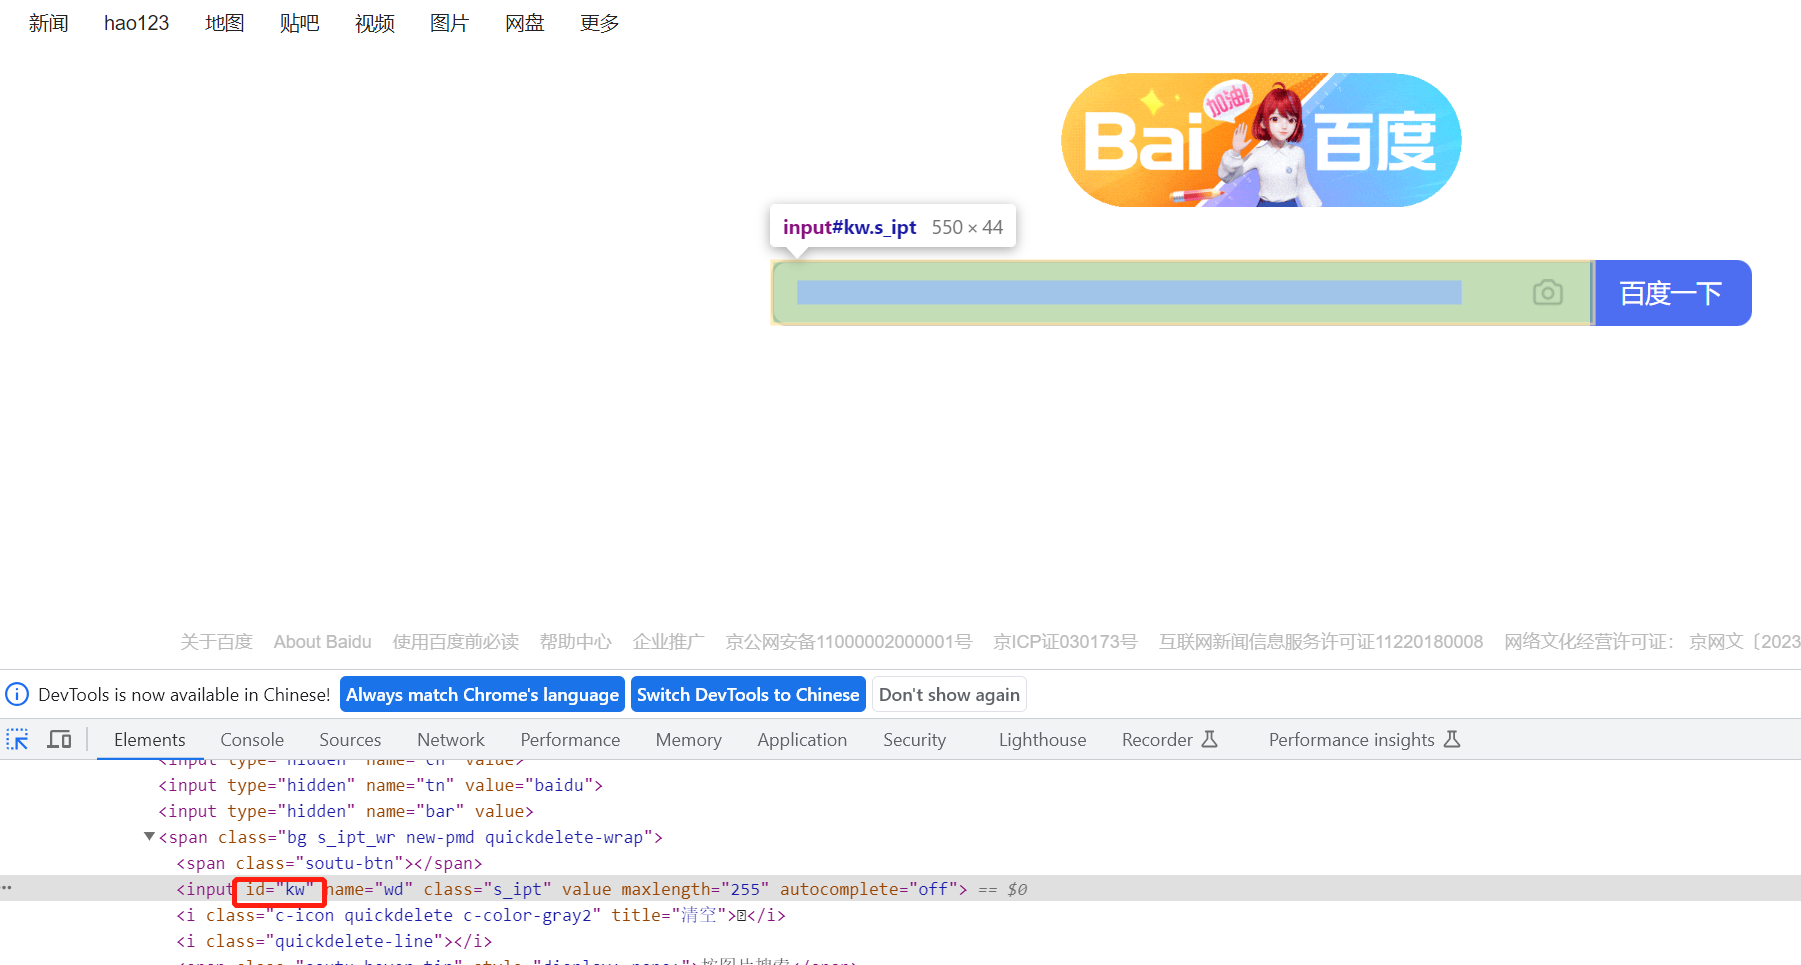Open the 地图 link
Screen dimensions: 1801x965
coord(224,23)
